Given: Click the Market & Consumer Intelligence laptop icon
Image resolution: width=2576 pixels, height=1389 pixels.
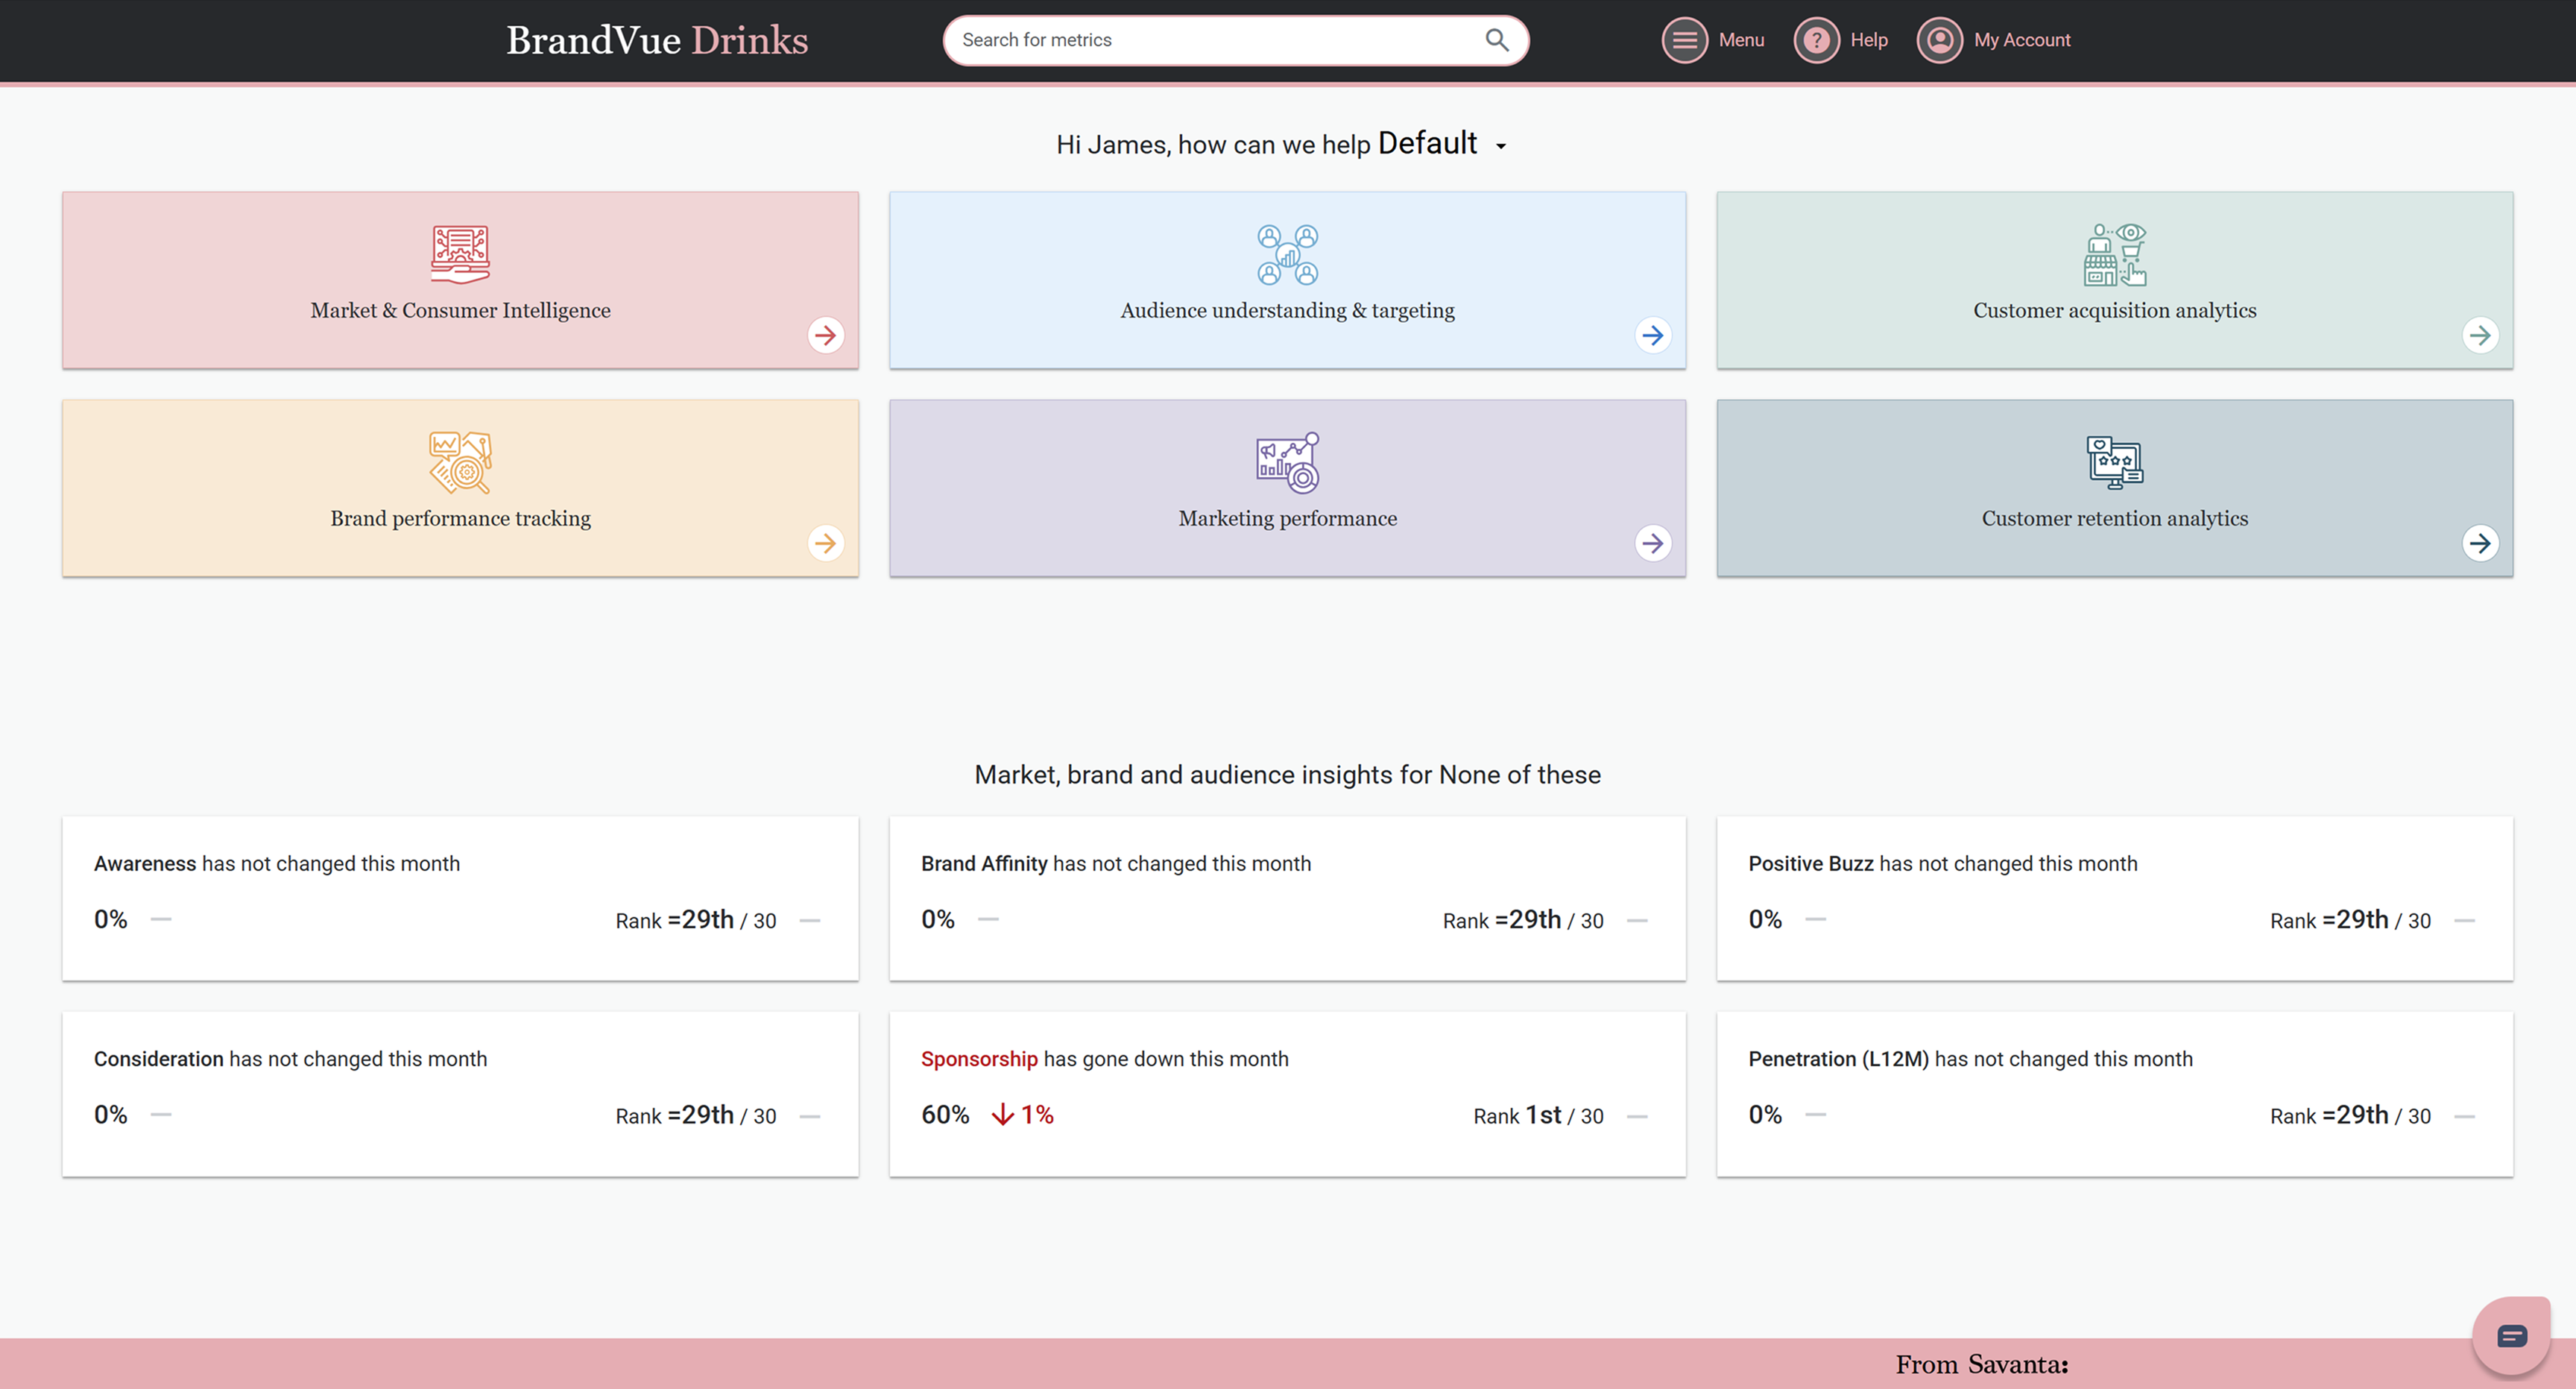Looking at the screenshot, I should coord(460,254).
